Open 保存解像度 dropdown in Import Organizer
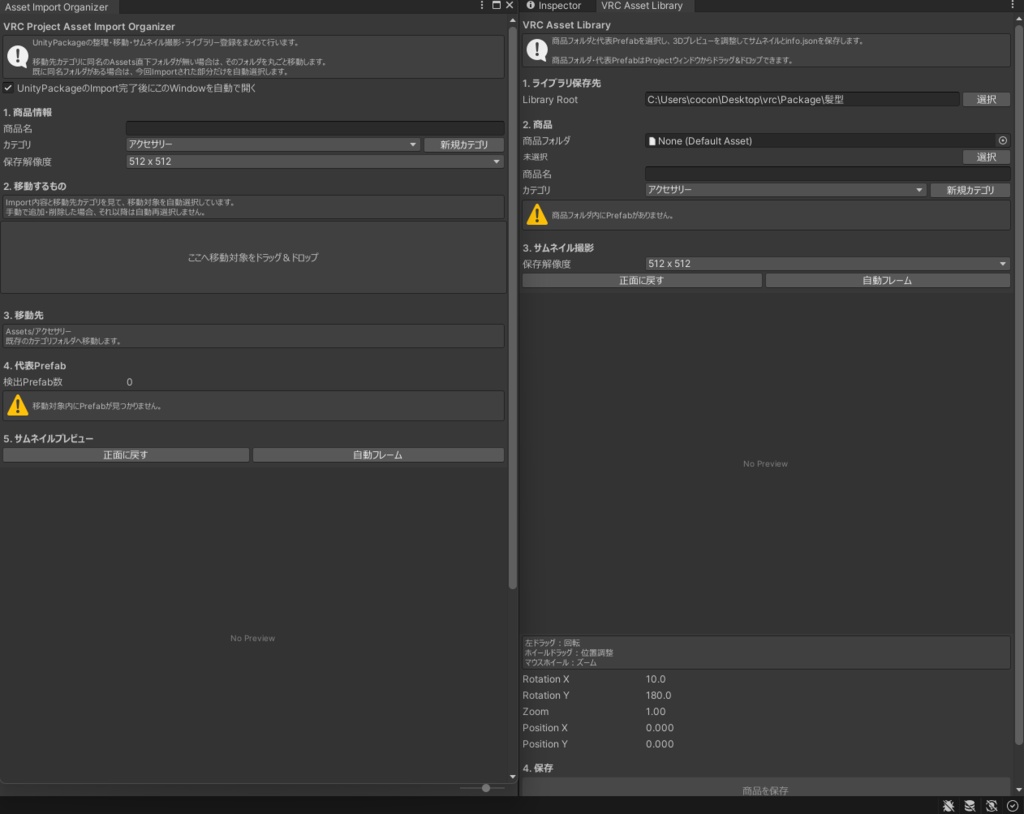1024x814 pixels. tap(314, 161)
